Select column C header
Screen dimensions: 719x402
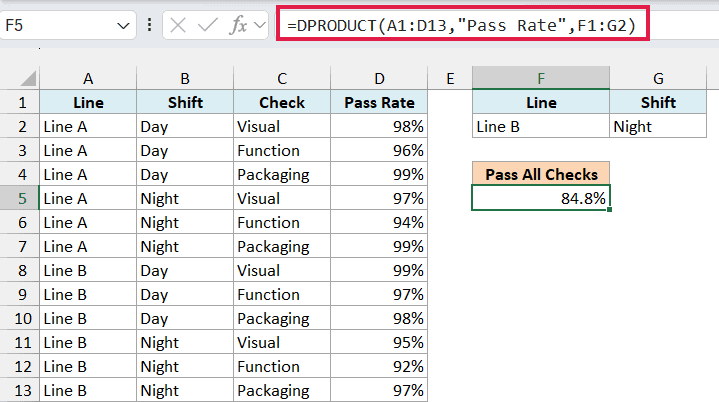(282, 78)
